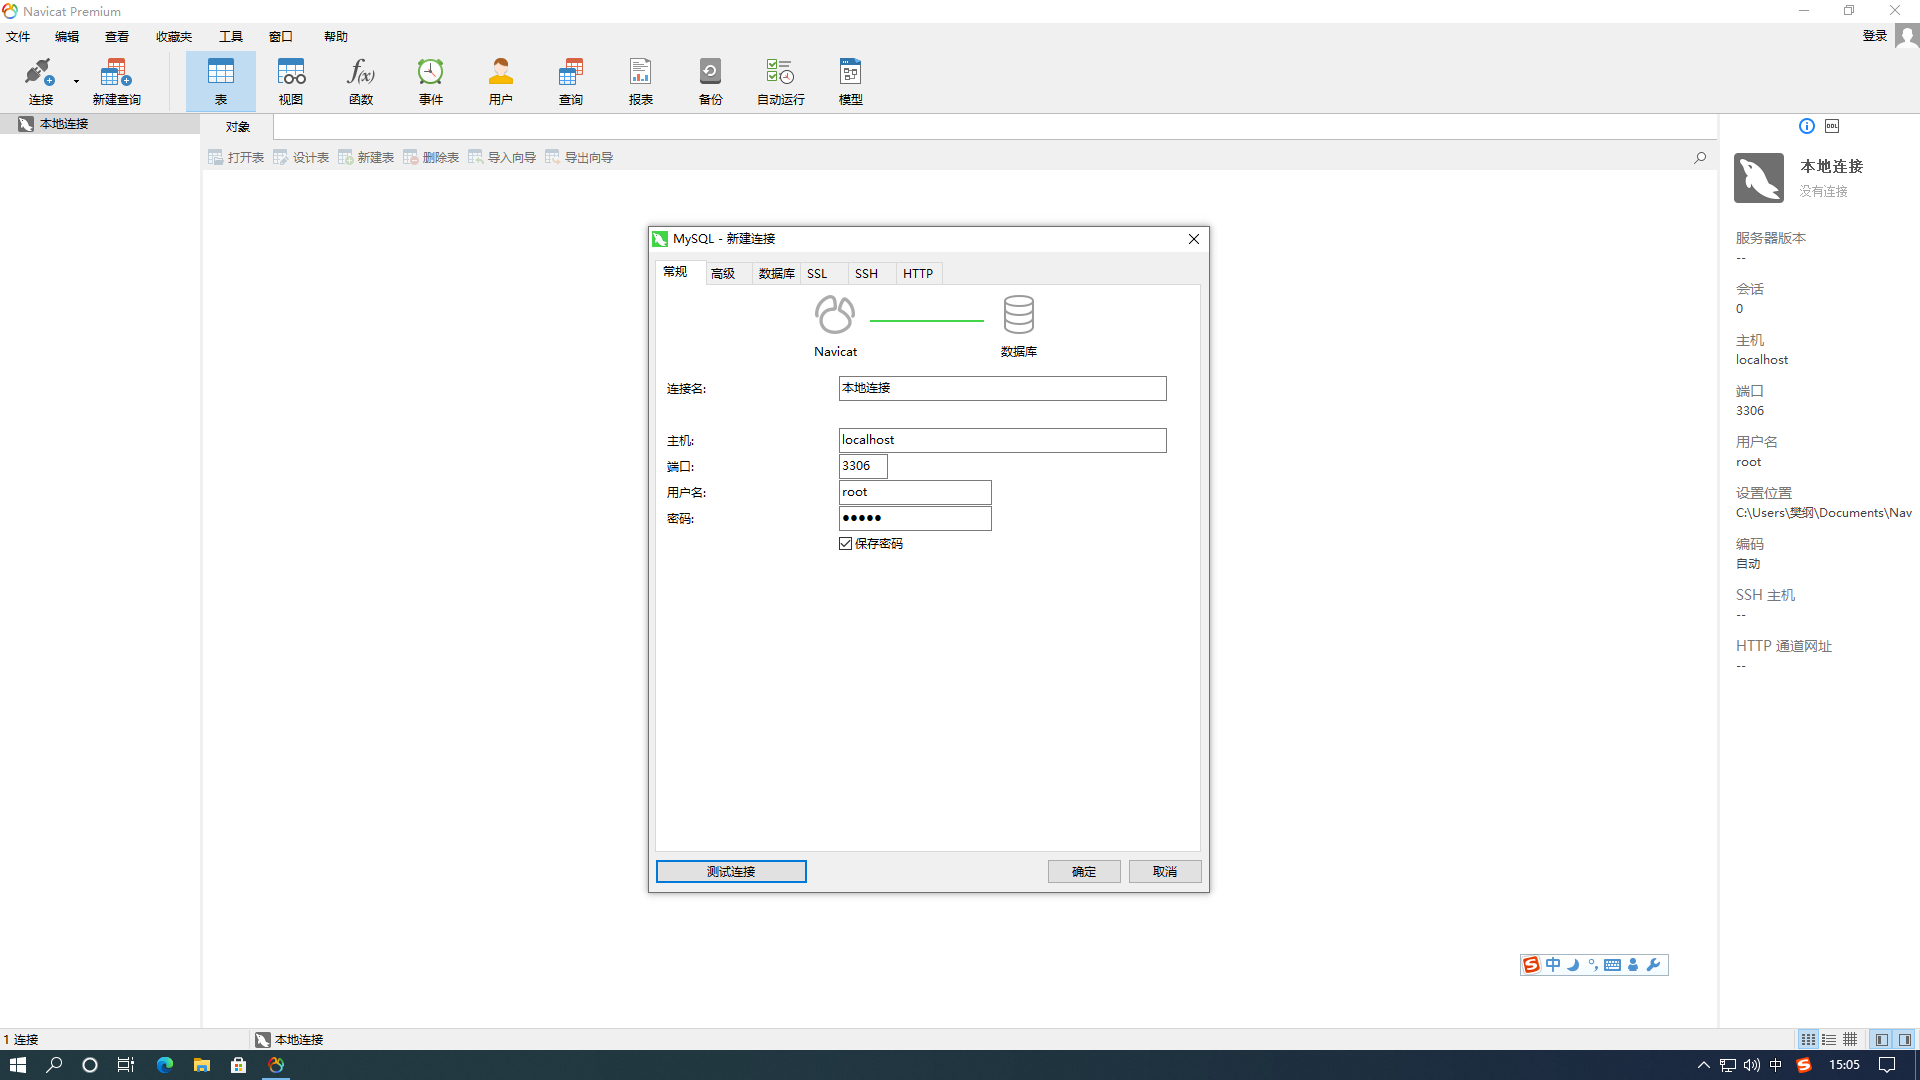
Task: Click the Event (事件) clock icon
Action: click(430, 74)
